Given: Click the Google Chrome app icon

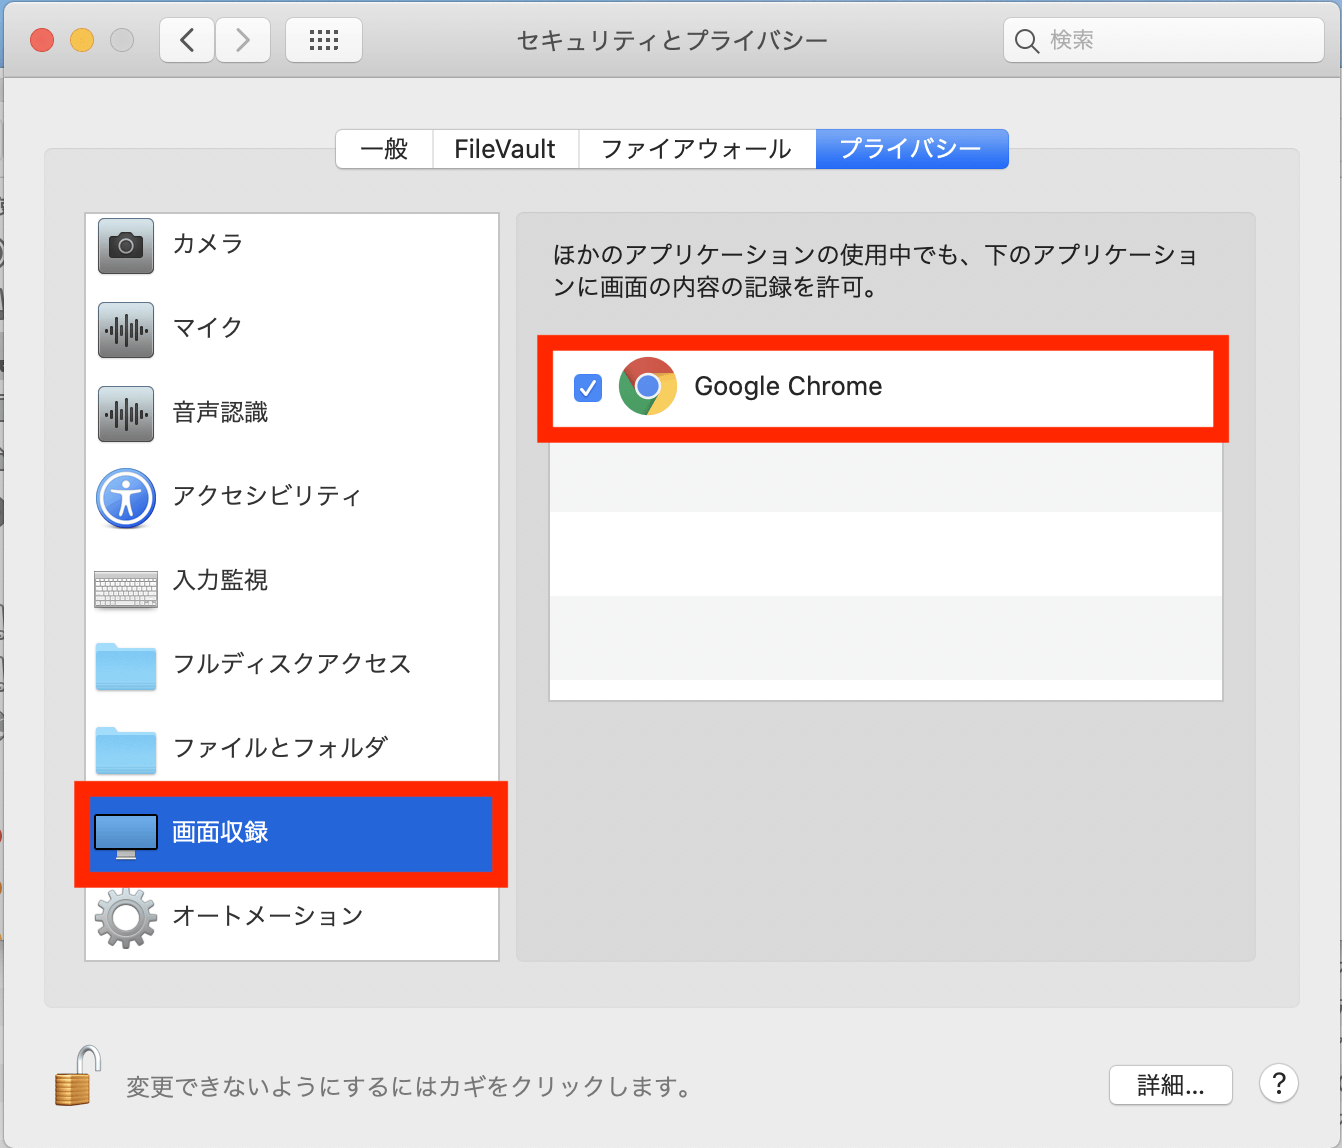Looking at the screenshot, I should click(x=648, y=386).
